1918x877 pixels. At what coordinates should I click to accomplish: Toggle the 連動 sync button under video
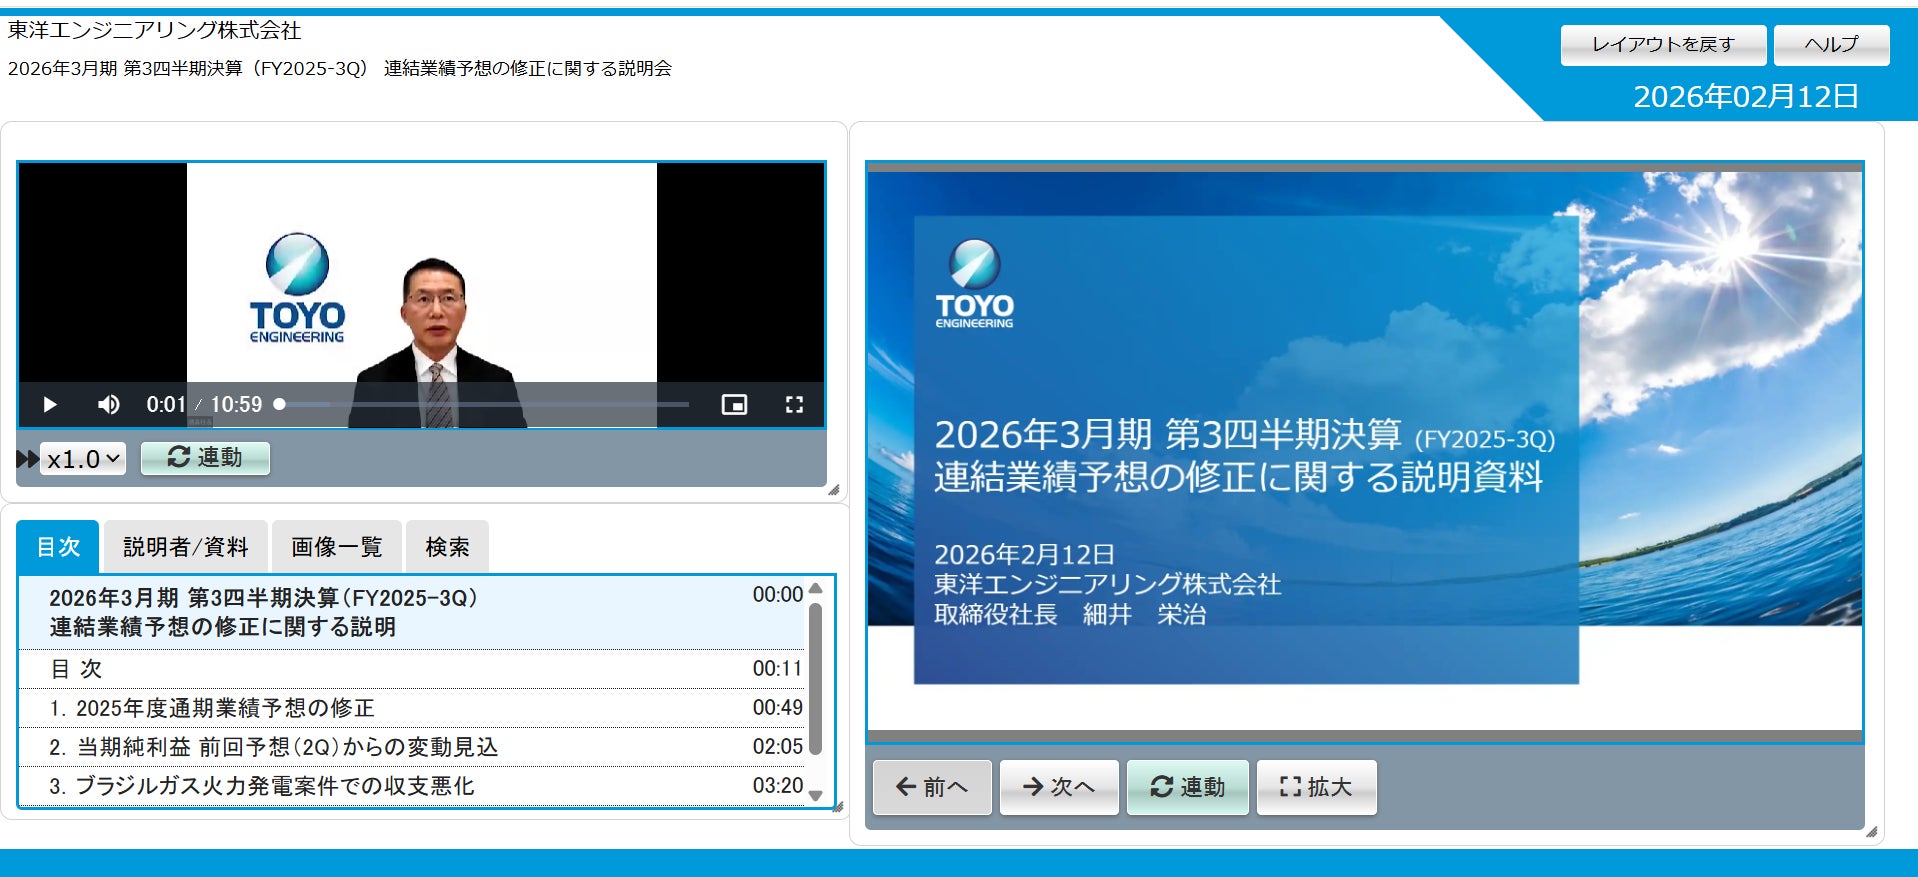point(205,458)
